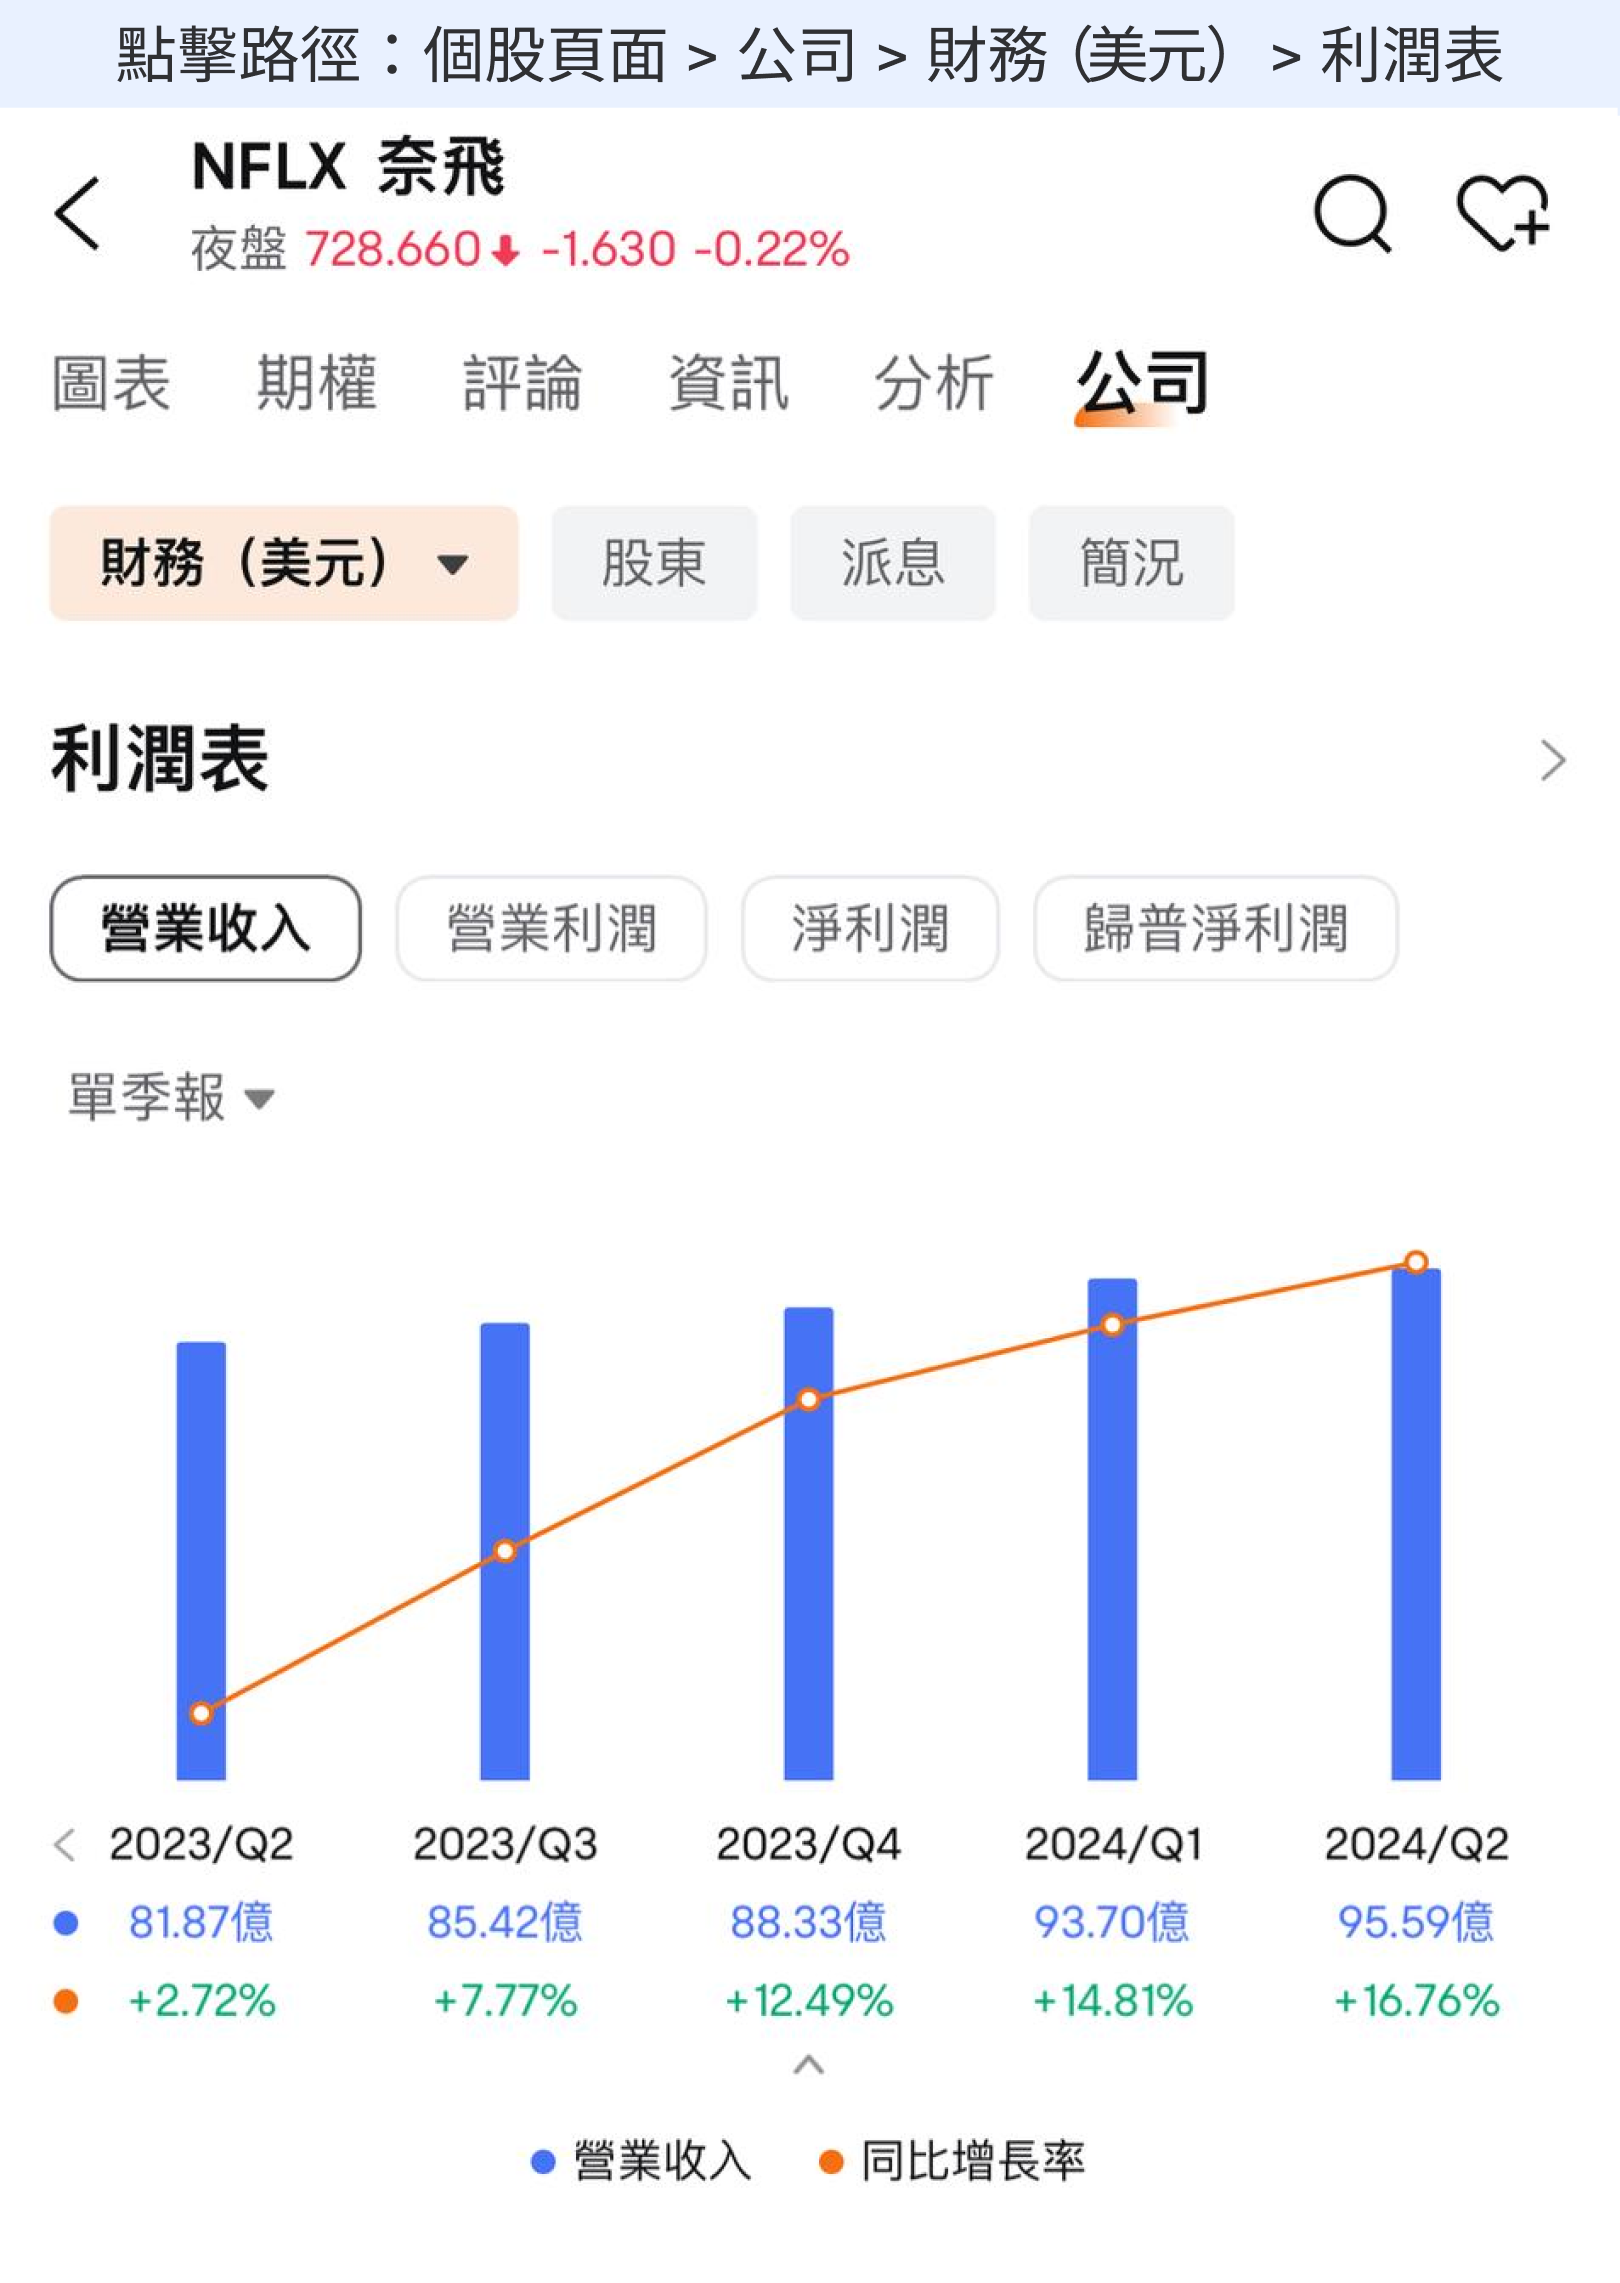
Task: Tap the +7.77% growth value
Action: coord(505,2001)
